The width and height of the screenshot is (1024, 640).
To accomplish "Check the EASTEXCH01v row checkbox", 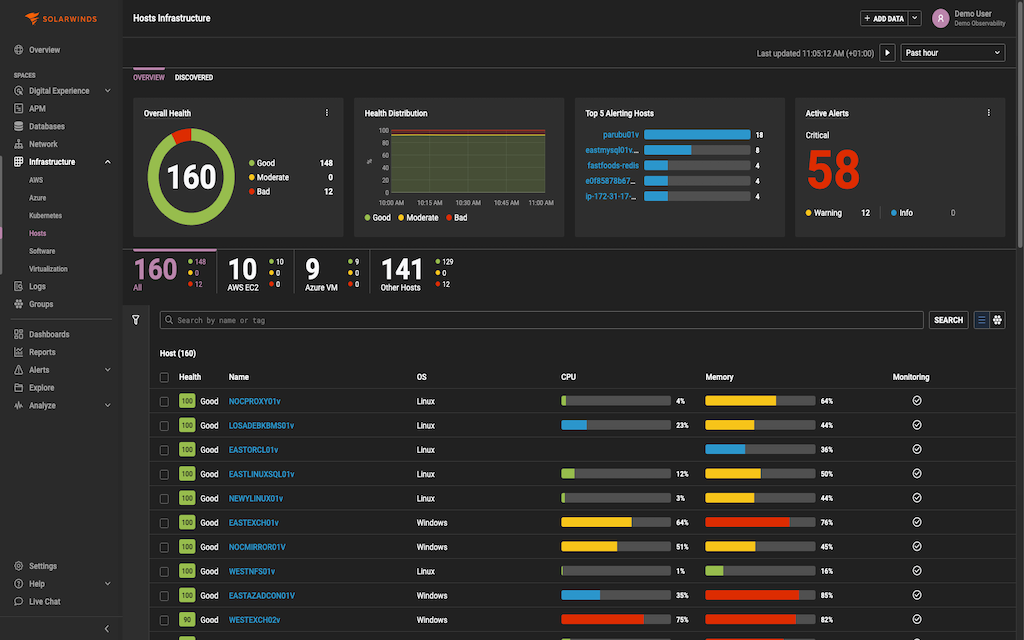I will point(165,523).
